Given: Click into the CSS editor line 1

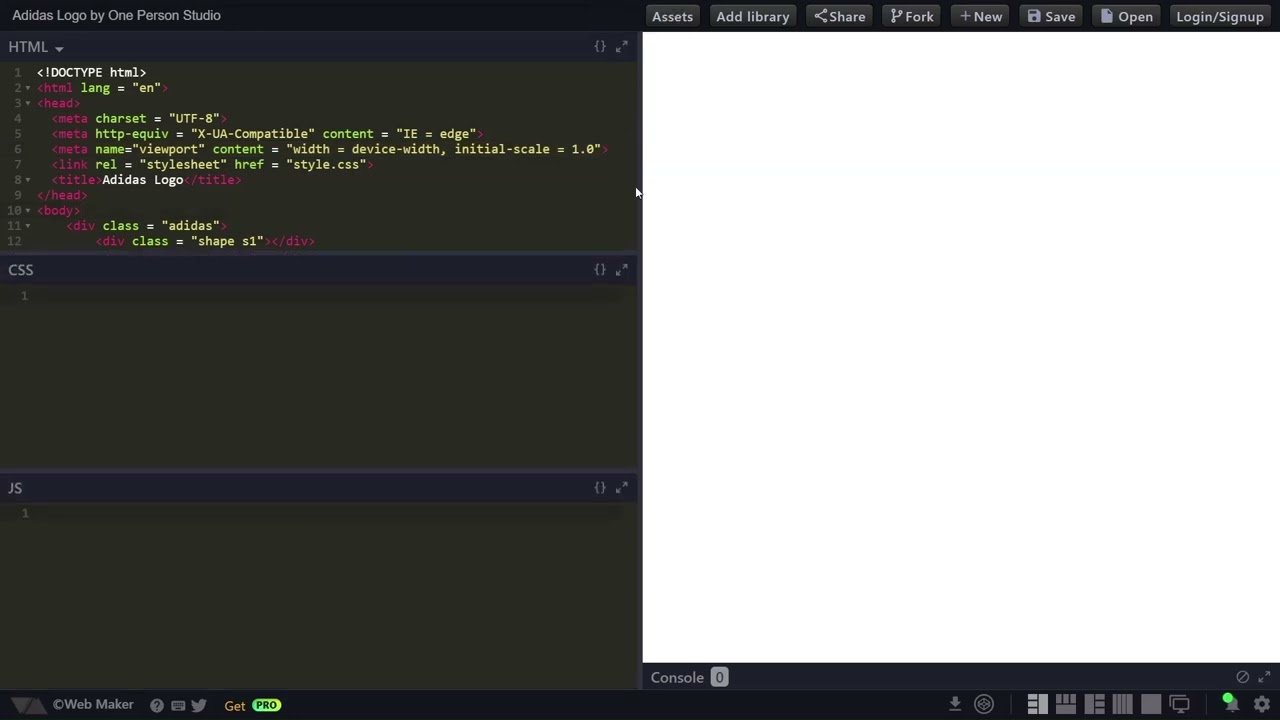Looking at the screenshot, I should click(330, 296).
